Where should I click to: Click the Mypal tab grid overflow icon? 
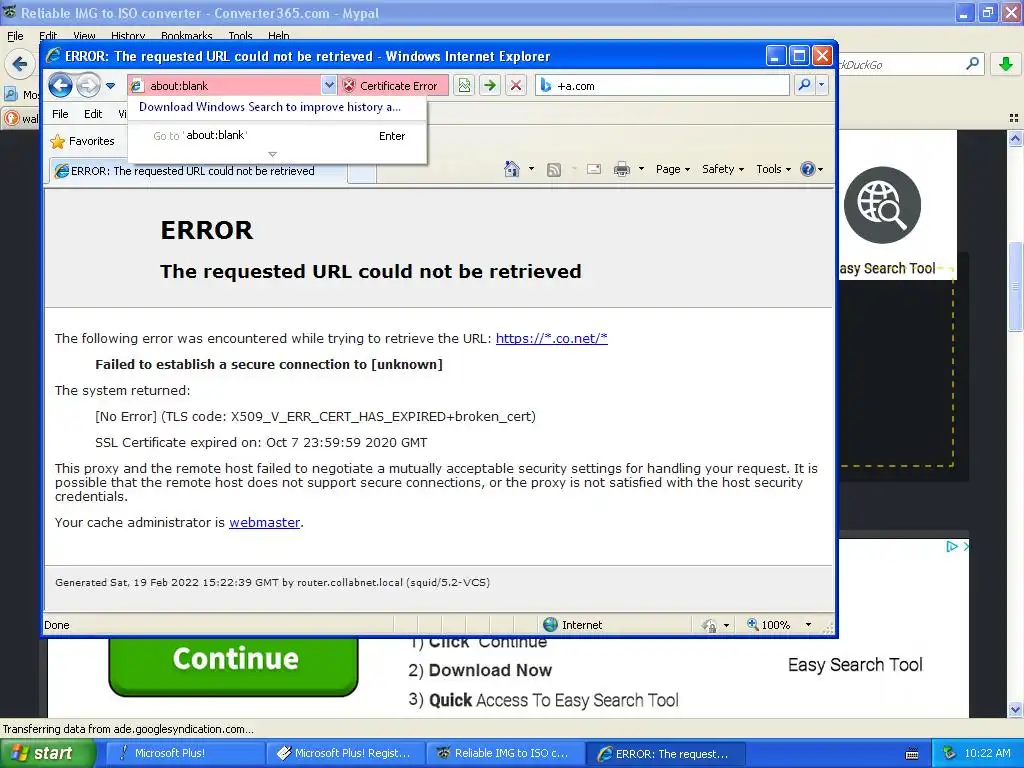point(1014,118)
